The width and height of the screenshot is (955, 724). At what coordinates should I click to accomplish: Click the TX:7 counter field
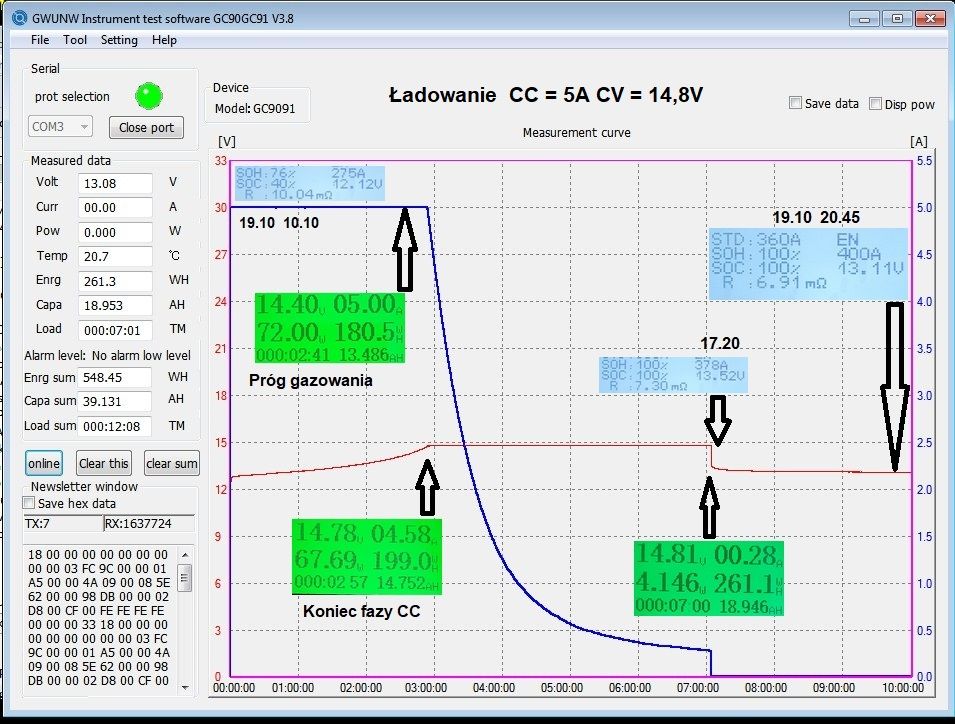point(63,524)
